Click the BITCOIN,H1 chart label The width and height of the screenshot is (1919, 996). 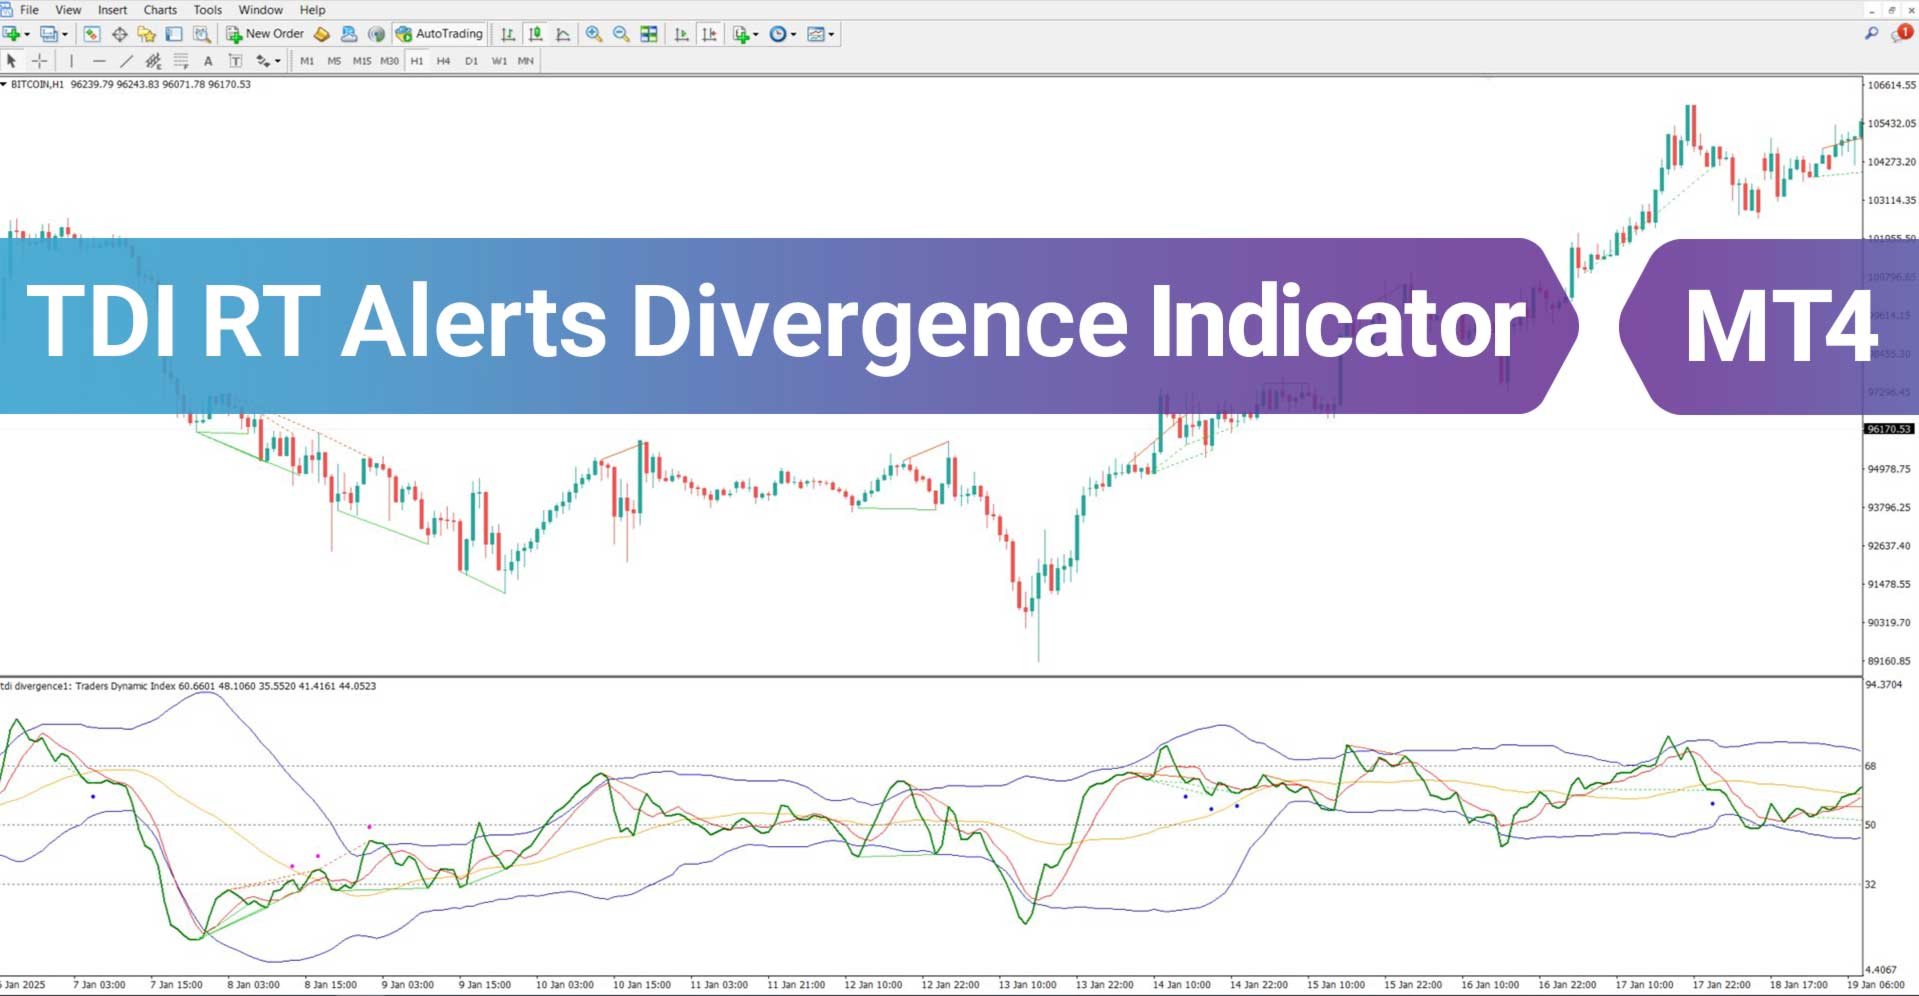[x=37, y=84]
